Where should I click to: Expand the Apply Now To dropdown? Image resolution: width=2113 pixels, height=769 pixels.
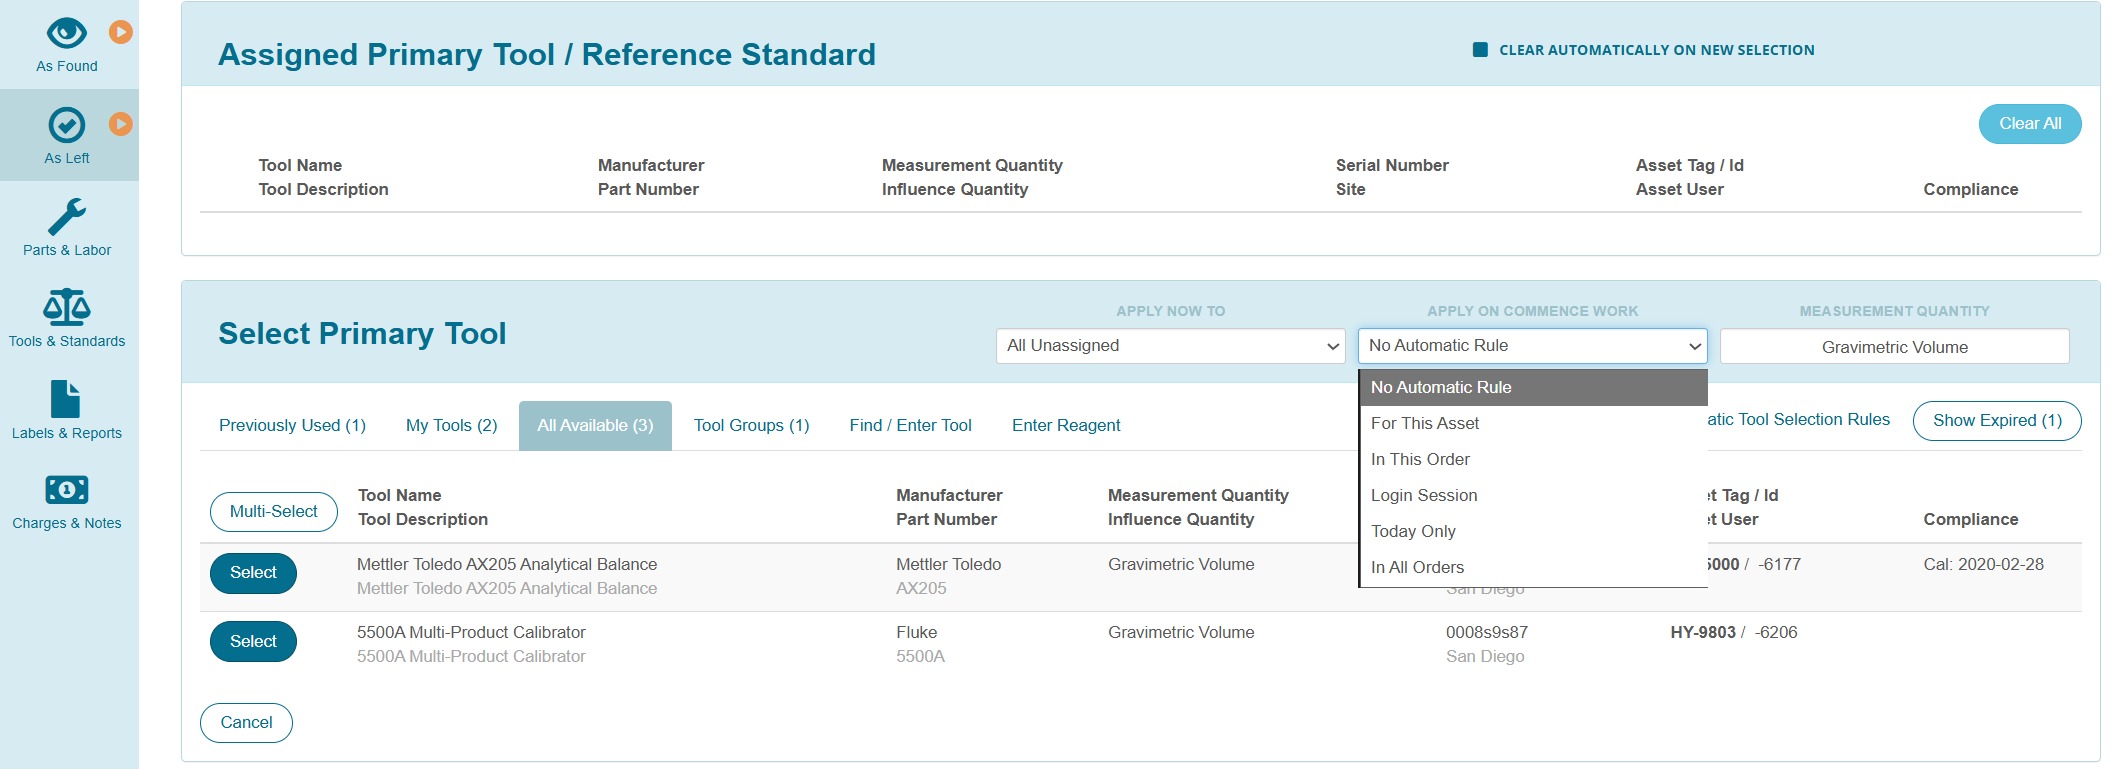tap(1170, 346)
